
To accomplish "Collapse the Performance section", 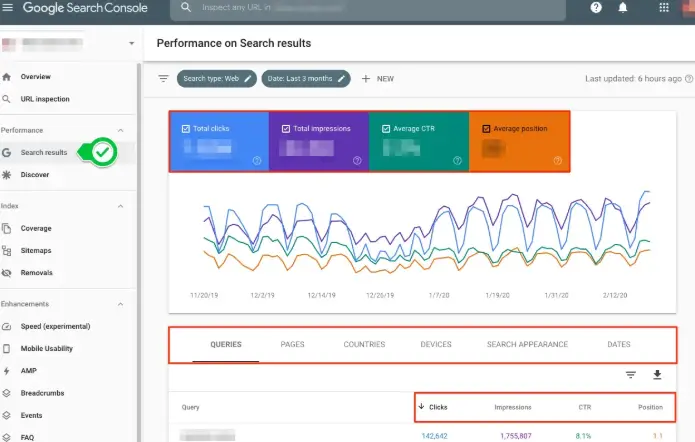I will [x=121, y=130].
